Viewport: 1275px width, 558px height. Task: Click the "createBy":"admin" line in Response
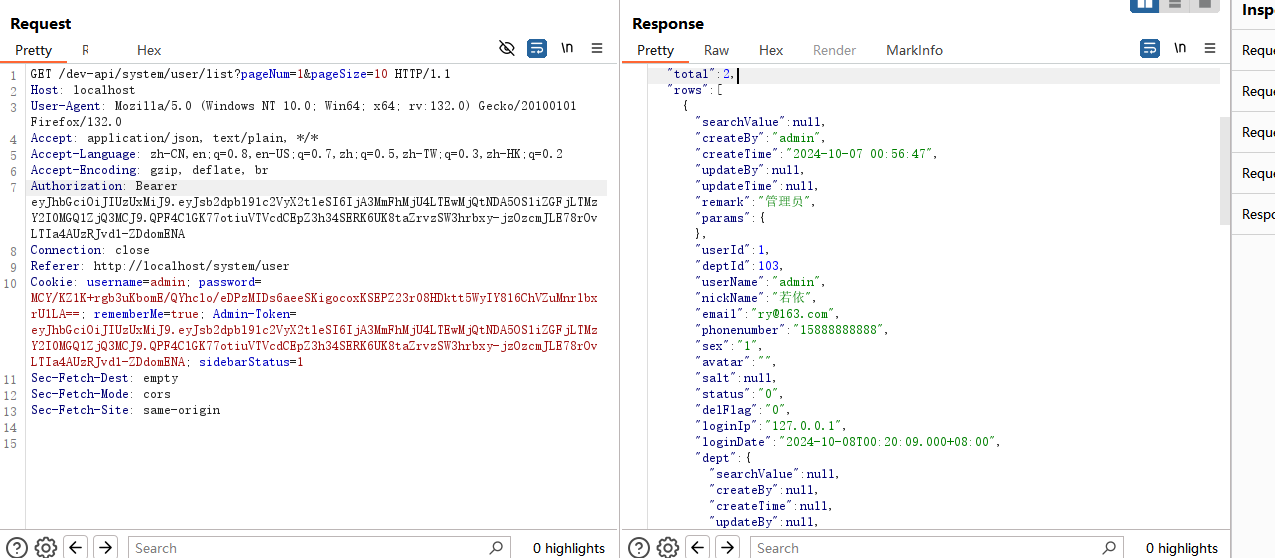pyautogui.click(x=760, y=138)
